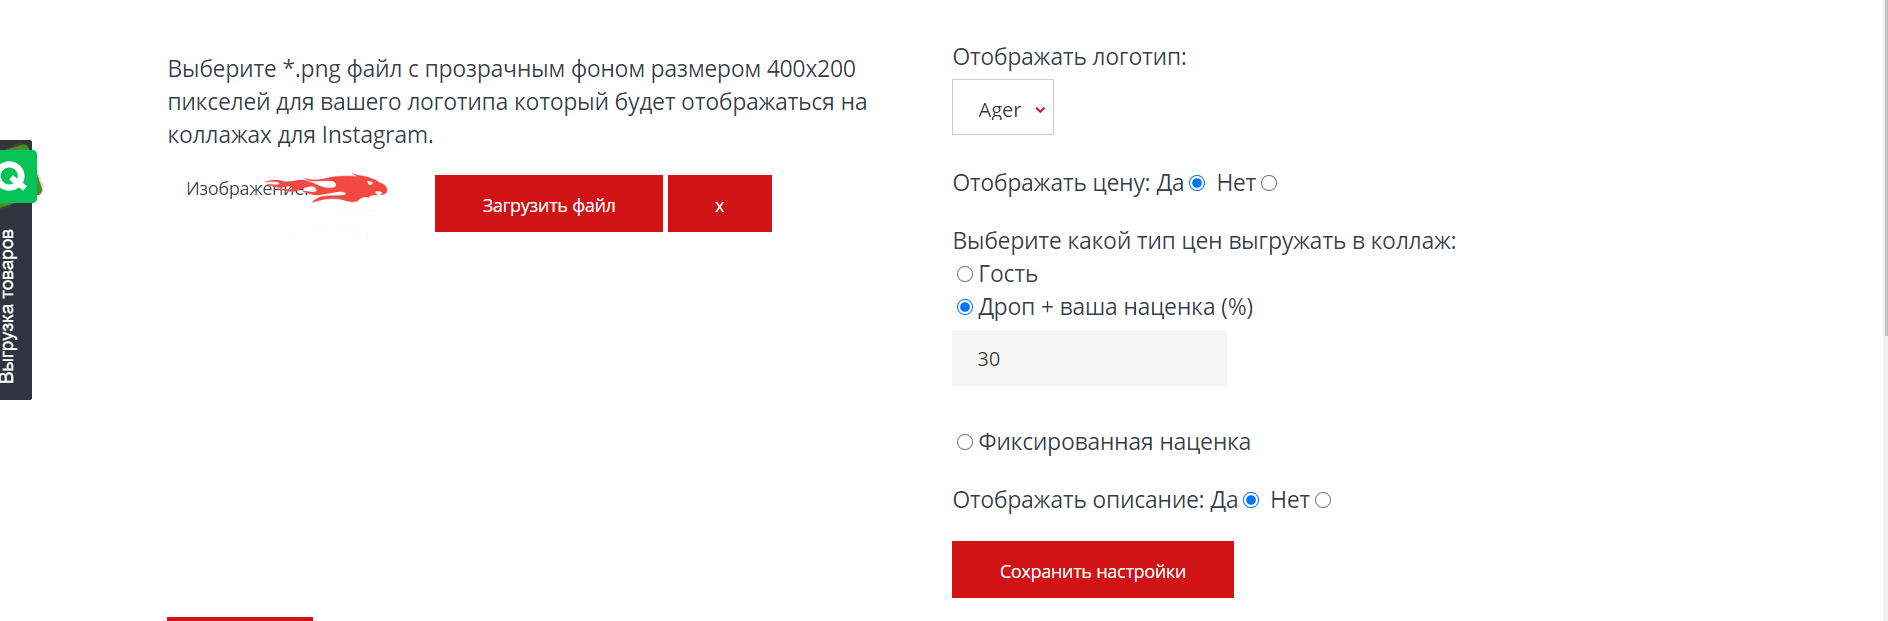Screen dimensions: 1888x621
Task: Choose the Фиксированная наценка radio button
Action: 965,442
